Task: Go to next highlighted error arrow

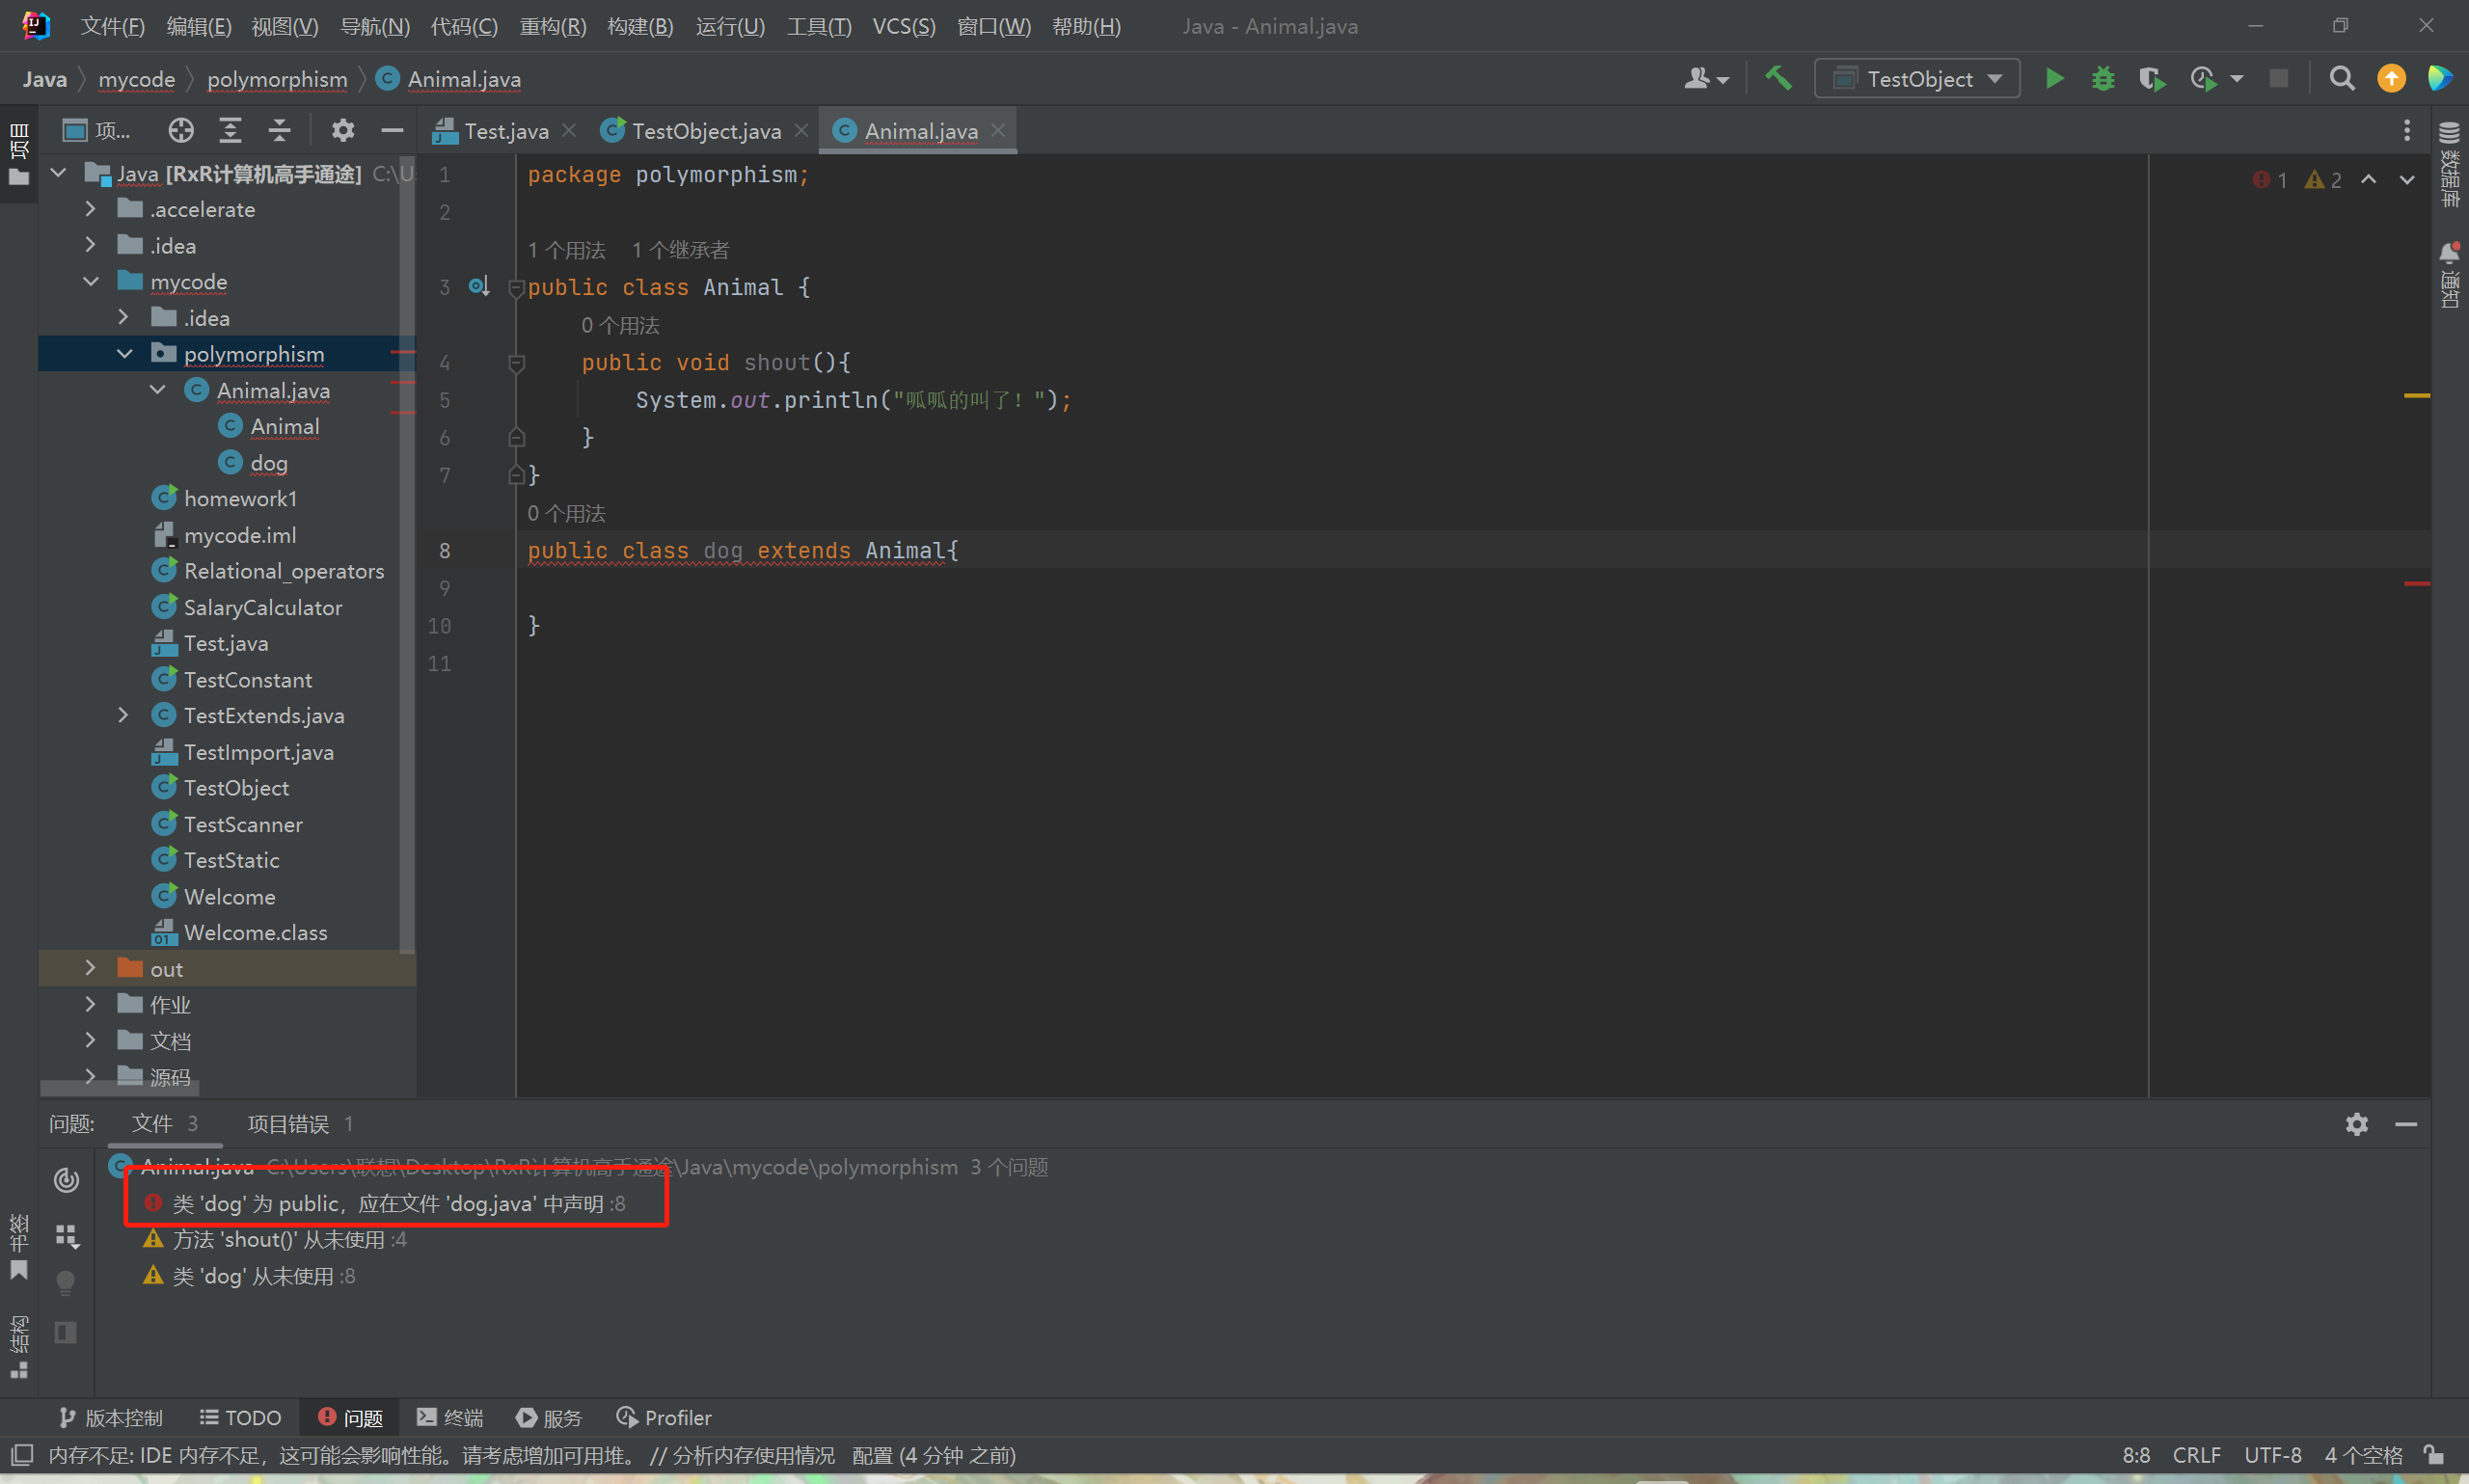Action: pos(2407,180)
